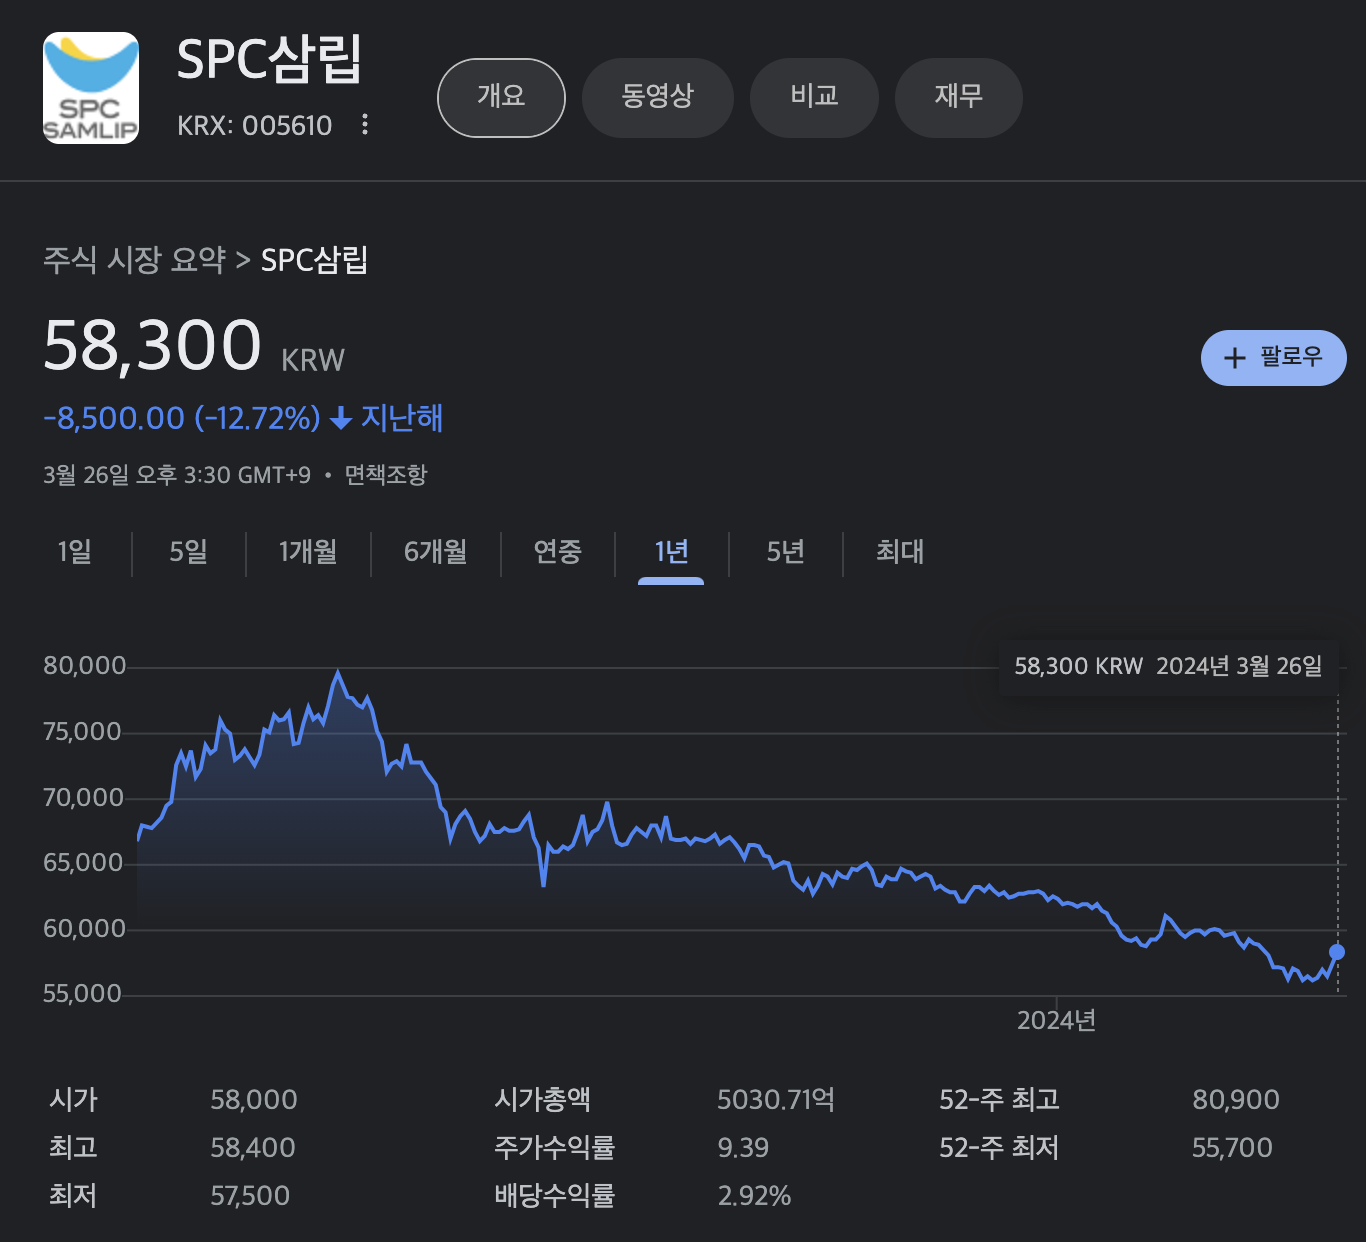Viewport: 1366px width, 1242px height.
Task: Select the 1년 chart range
Action: [x=671, y=552]
